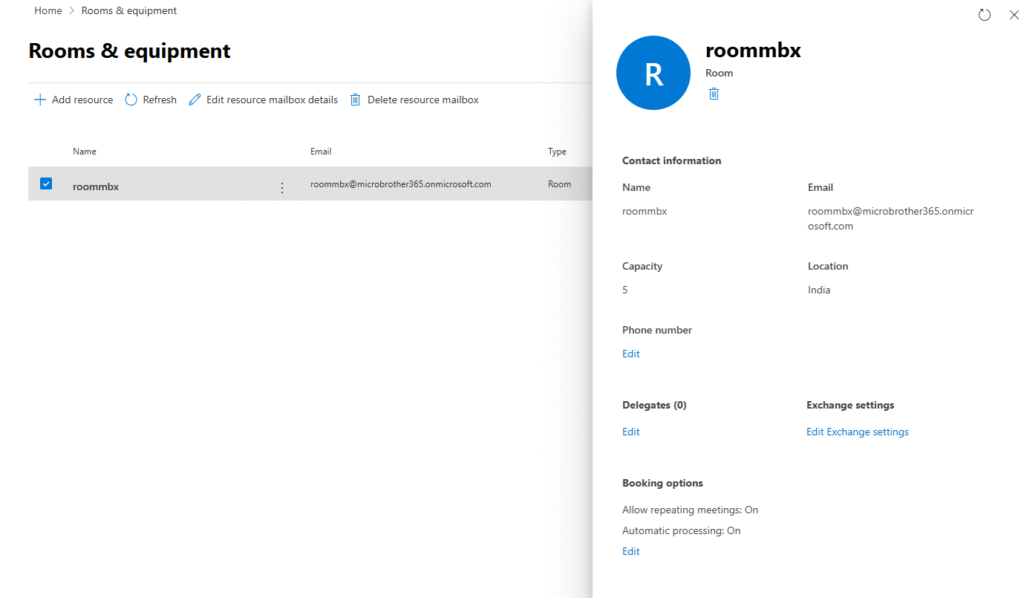Click the Refresh circular arrow icon
The image size is (1024, 598).
tap(131, 100)
